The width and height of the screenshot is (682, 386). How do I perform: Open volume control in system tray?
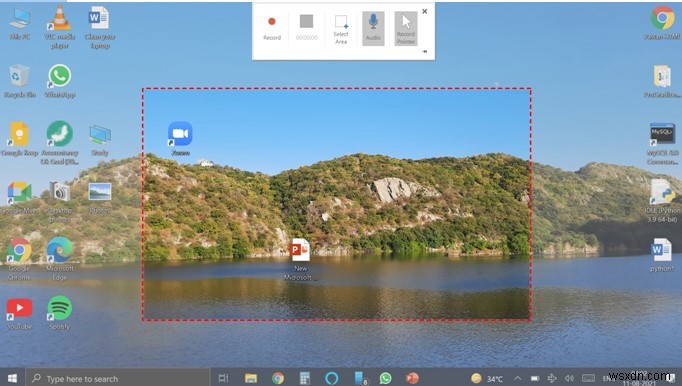(x=569, y=379)
